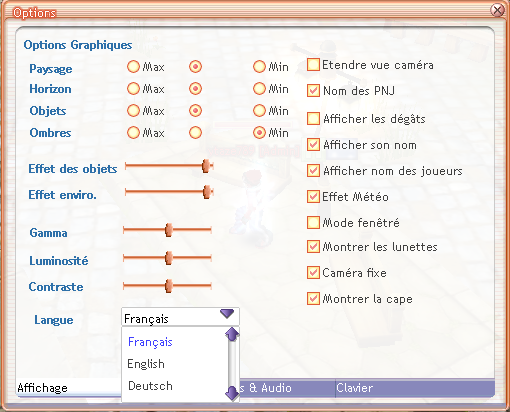Click the Gamma slider handle
The height and width of the screenshot is (412, 510).
click(x=169, y=230)
